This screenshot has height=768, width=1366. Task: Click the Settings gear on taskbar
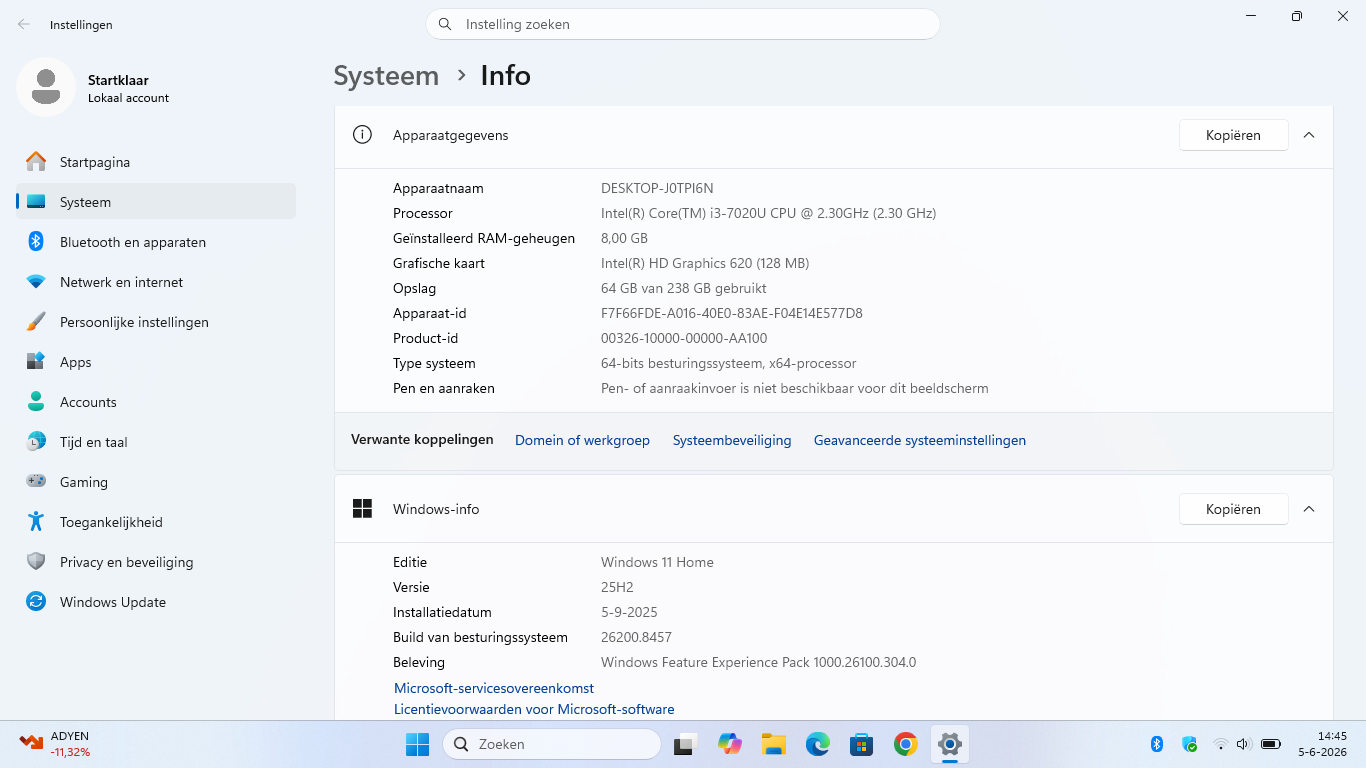coord(950,744)
